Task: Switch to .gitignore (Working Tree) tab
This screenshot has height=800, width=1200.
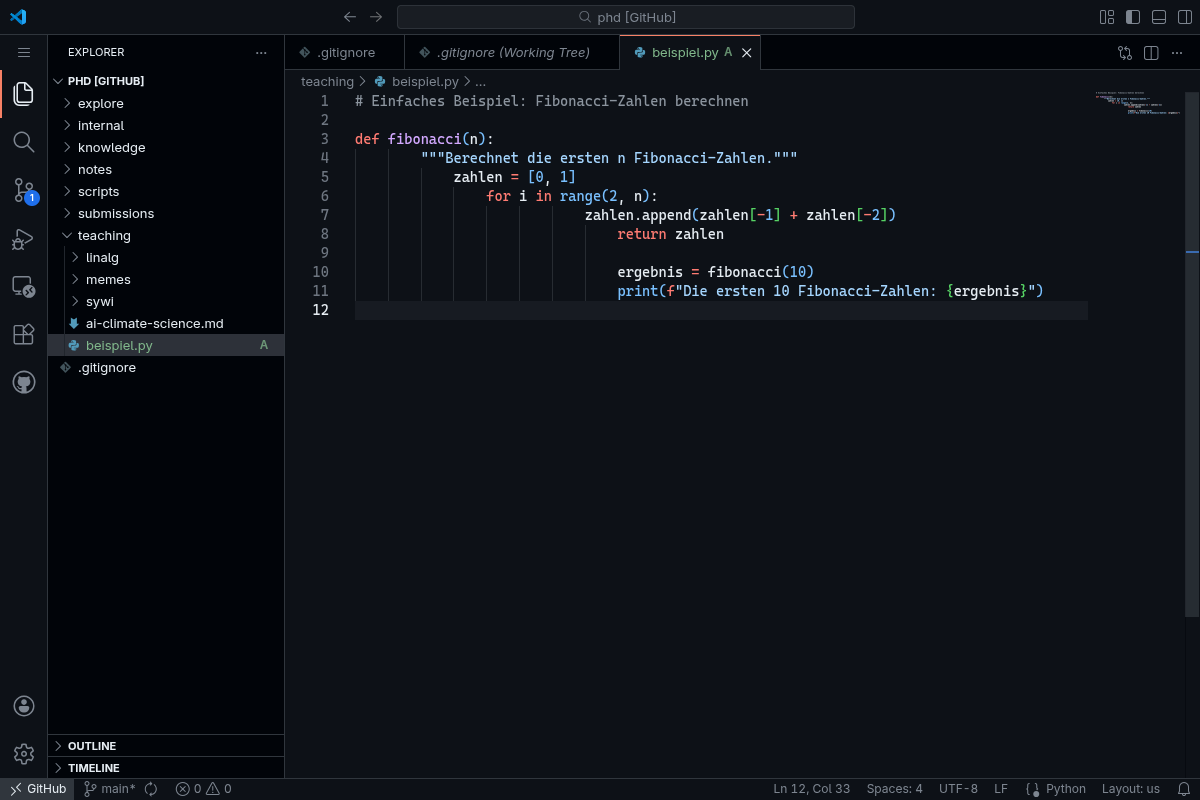Action: tap(512, 52)
